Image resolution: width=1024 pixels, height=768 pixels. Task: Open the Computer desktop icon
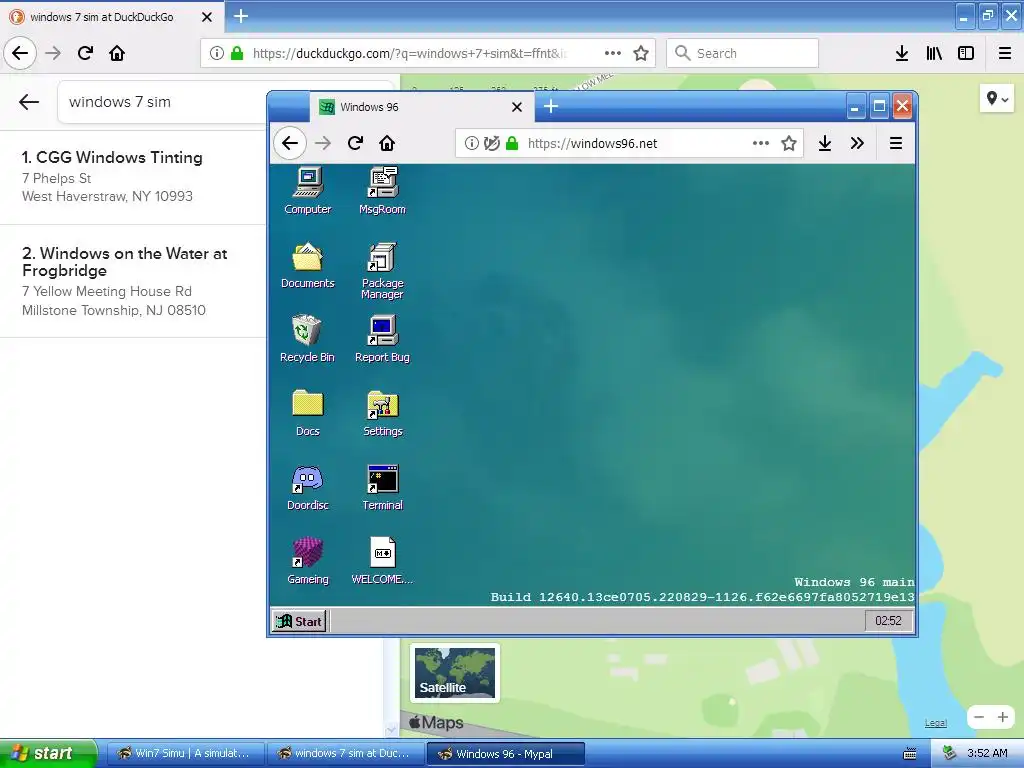pyautogui.click(x=308, y=190)
